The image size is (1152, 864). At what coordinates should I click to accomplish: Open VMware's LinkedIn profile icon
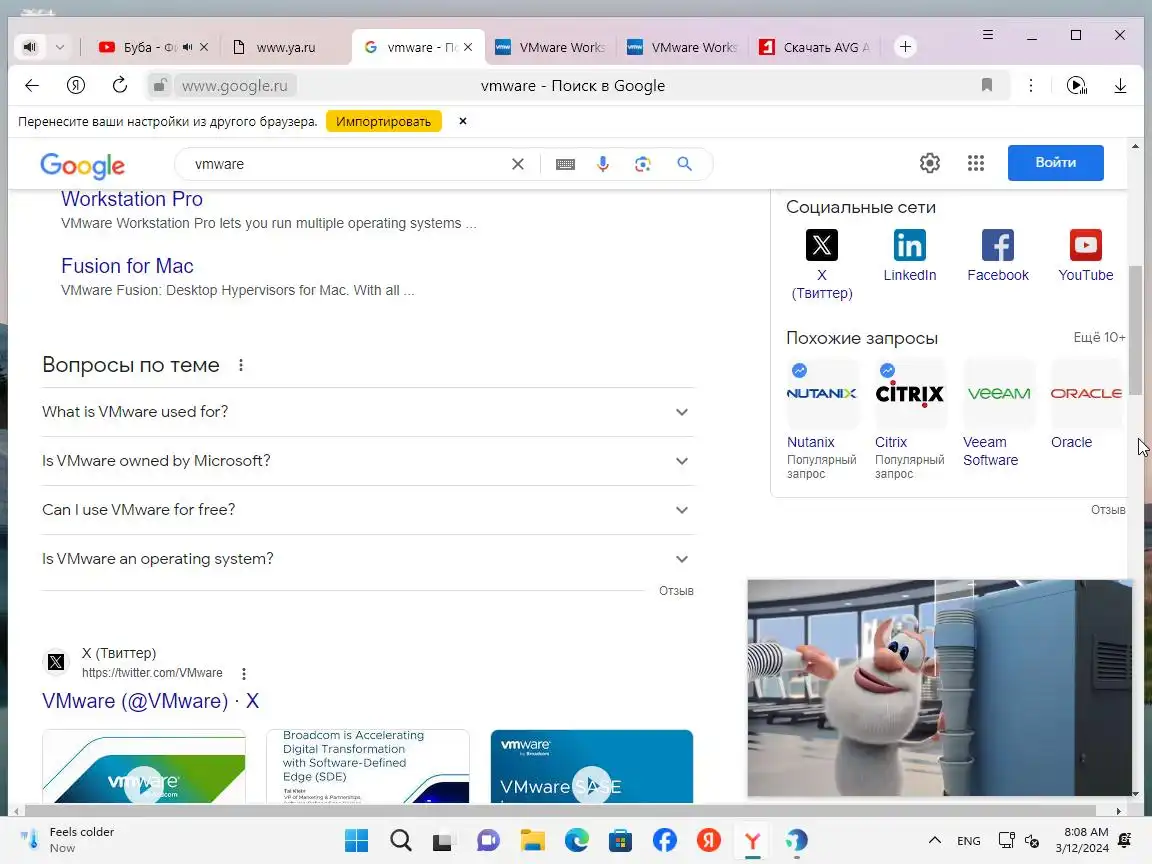tap(910, 245)
